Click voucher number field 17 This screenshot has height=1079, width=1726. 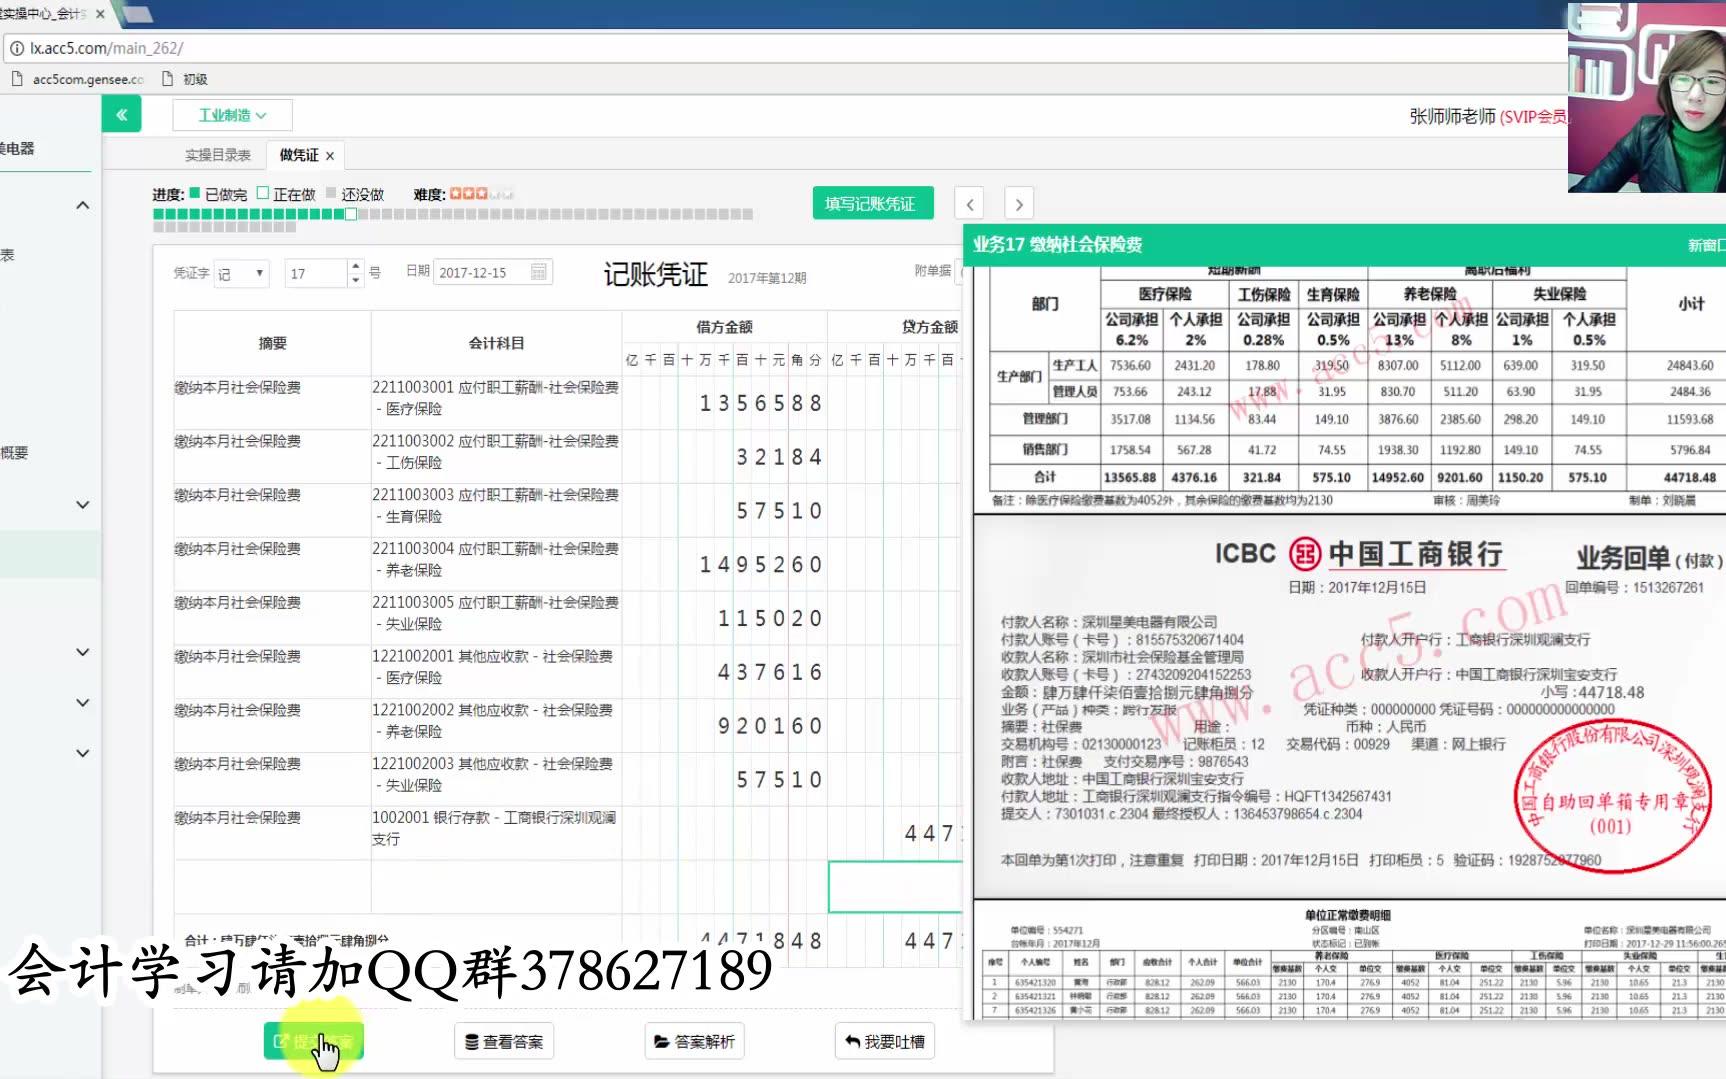pos(315,273)
